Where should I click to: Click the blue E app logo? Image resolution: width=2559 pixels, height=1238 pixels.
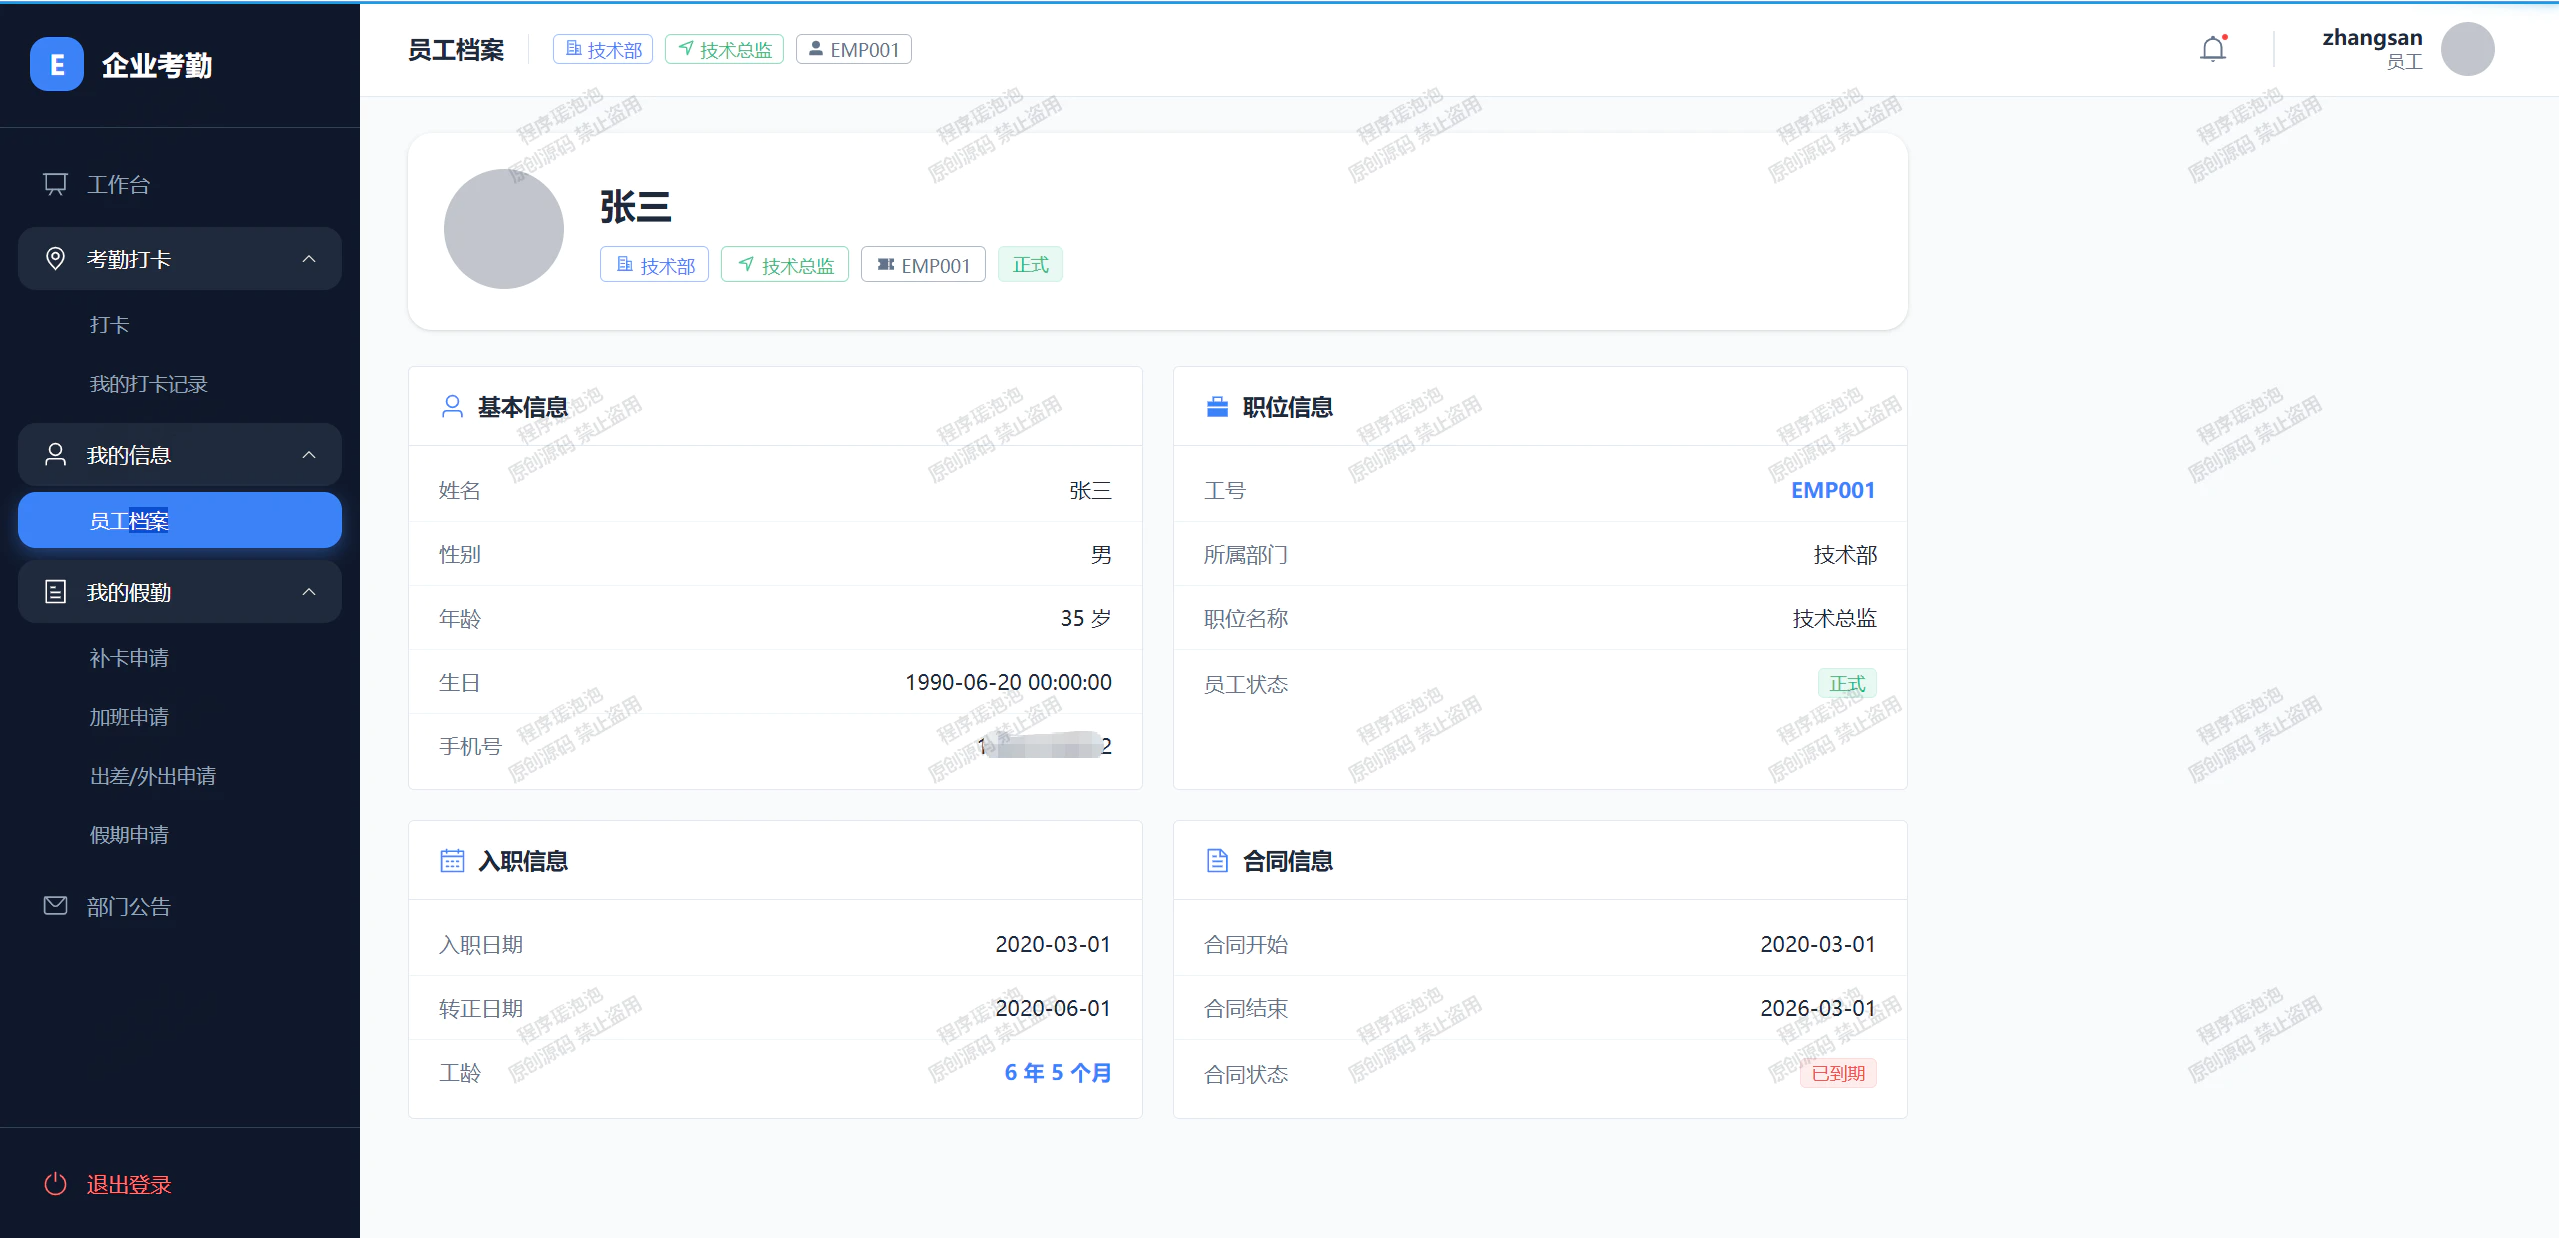click(x=57, y=65)
